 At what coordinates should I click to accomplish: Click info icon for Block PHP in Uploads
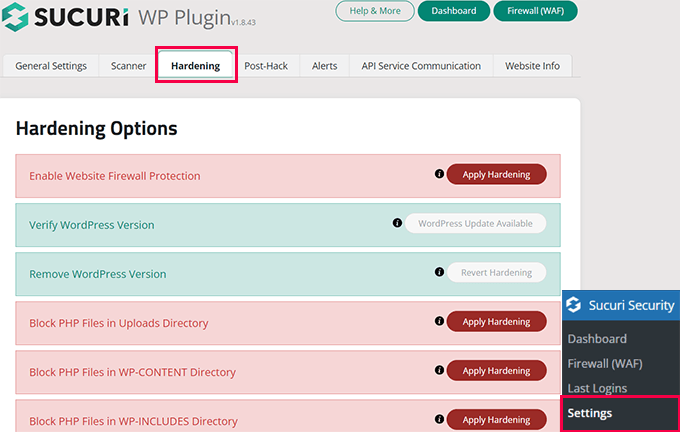(439, 321)
